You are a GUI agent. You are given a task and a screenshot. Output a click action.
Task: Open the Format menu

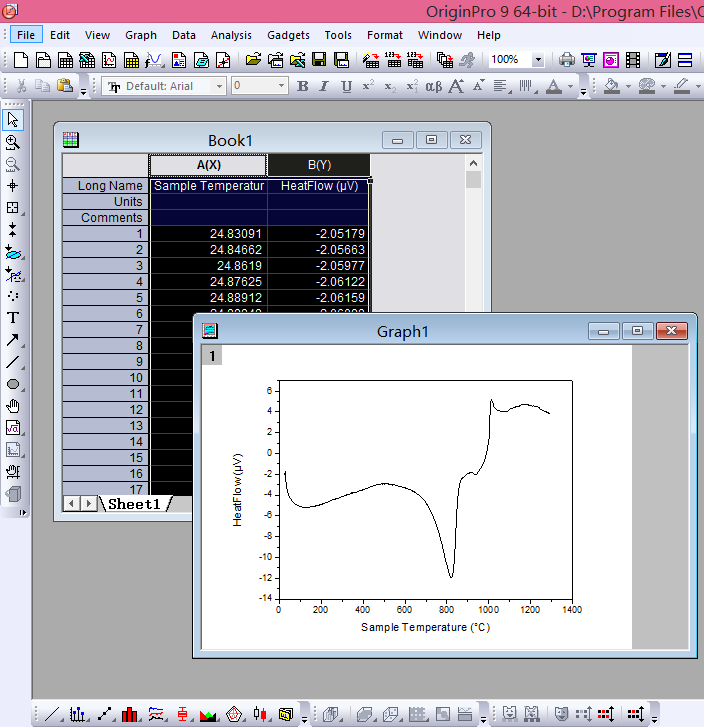tap(384, 35)
